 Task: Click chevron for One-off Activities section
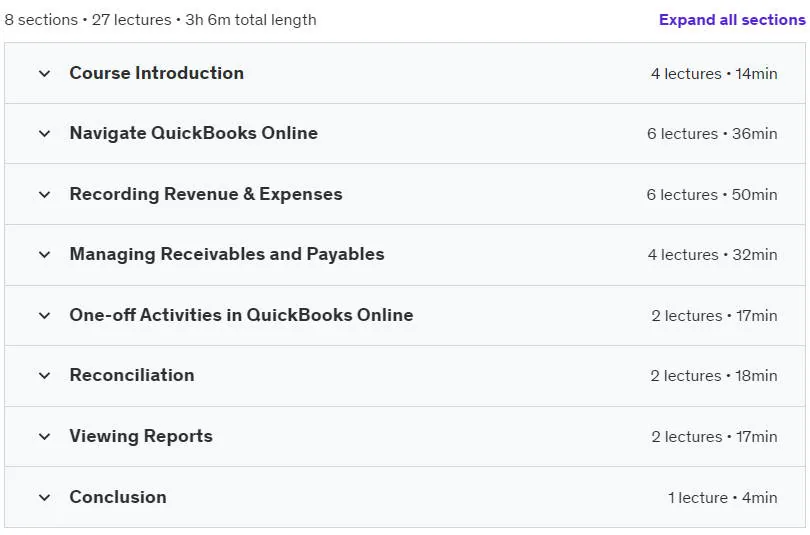(44, 316)
